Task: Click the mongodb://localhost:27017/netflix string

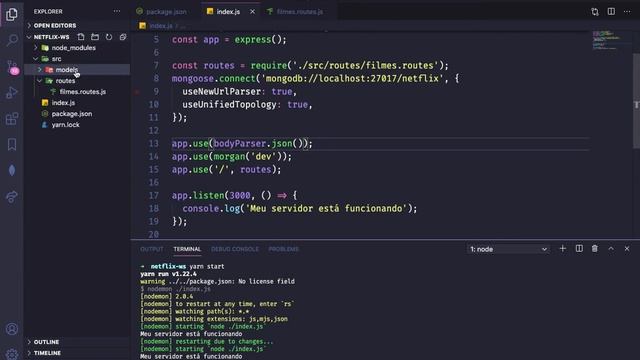Action: tap(352, 78)
